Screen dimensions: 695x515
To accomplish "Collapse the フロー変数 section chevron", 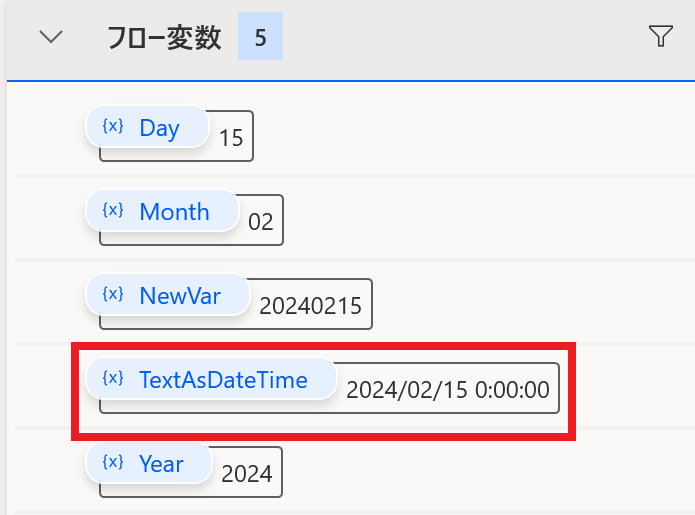I will (51, 37).
